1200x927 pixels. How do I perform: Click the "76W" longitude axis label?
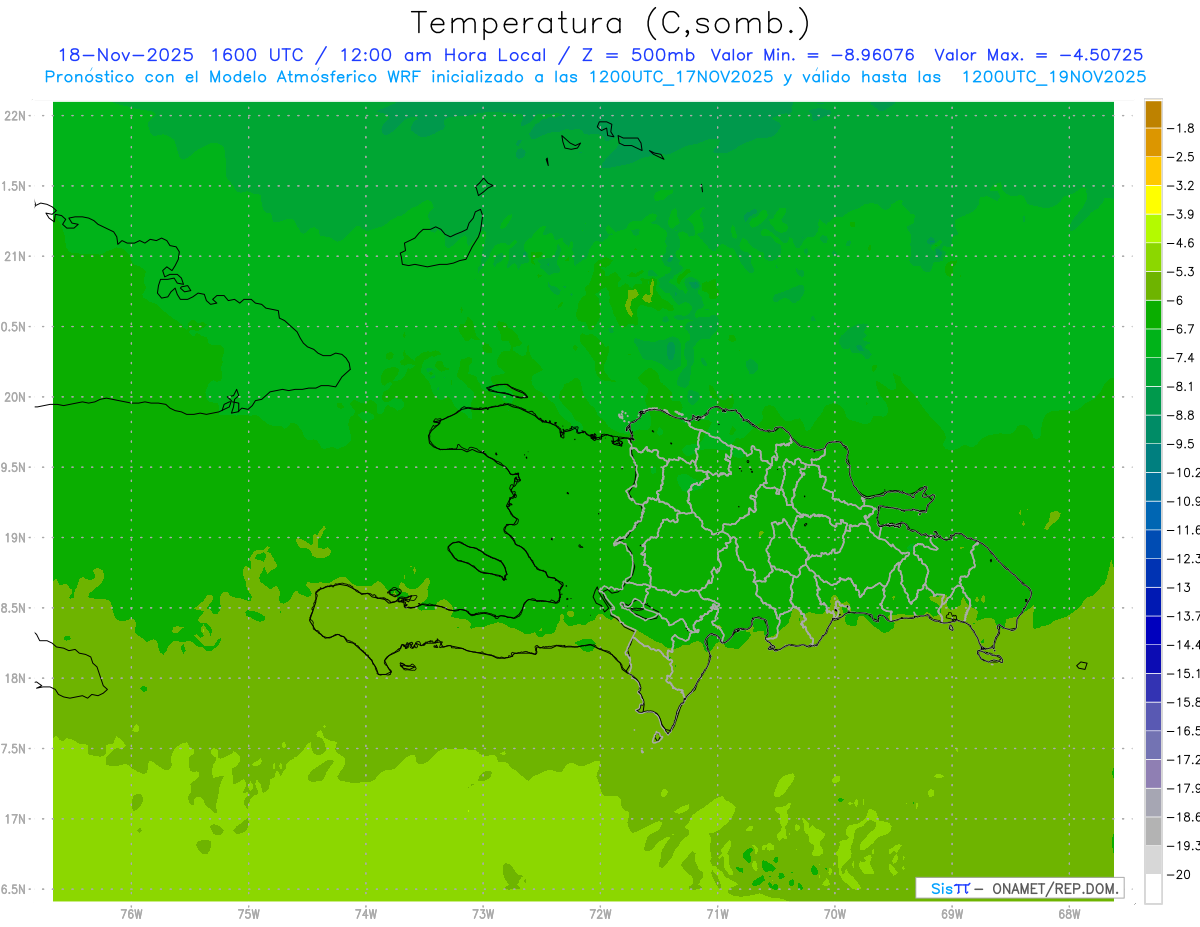(x=131, y=913)
